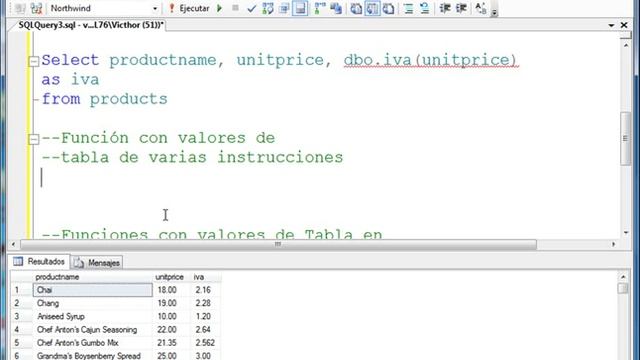
Task: Click Uncomment selected lines icon
Action: (424, 8)
